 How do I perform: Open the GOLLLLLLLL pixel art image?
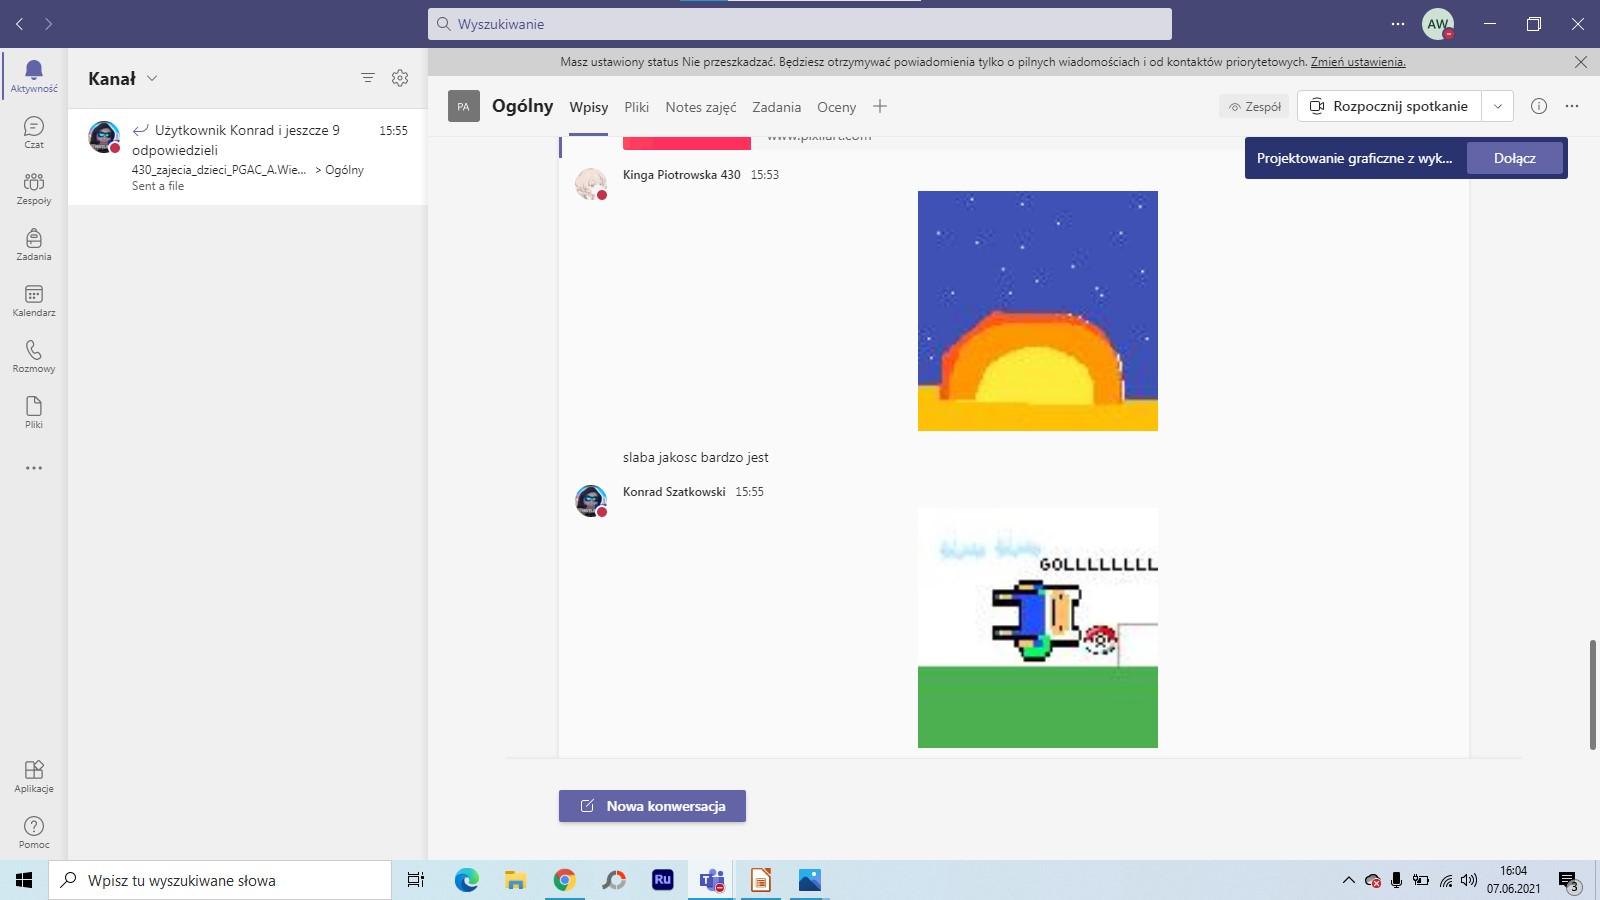pyautogui.click(x=1038, y=628)
